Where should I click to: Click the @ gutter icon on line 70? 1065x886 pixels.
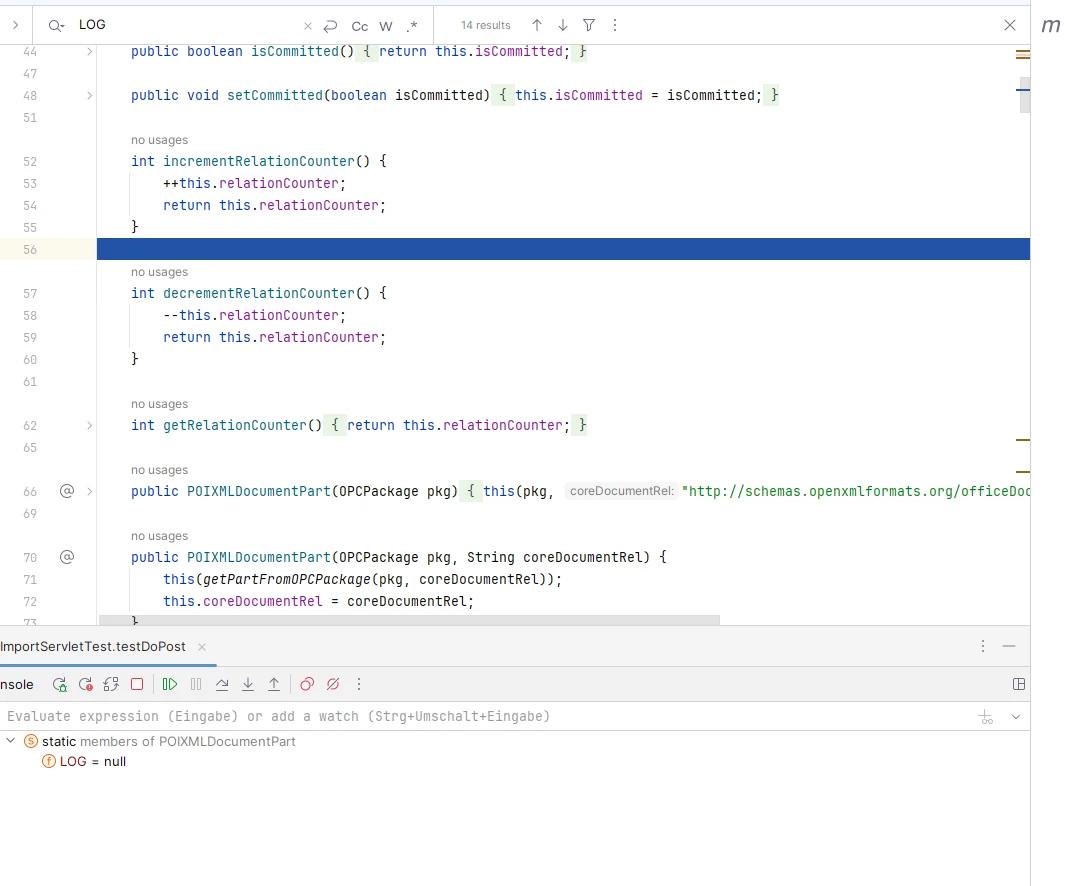(x=67, y=557)
